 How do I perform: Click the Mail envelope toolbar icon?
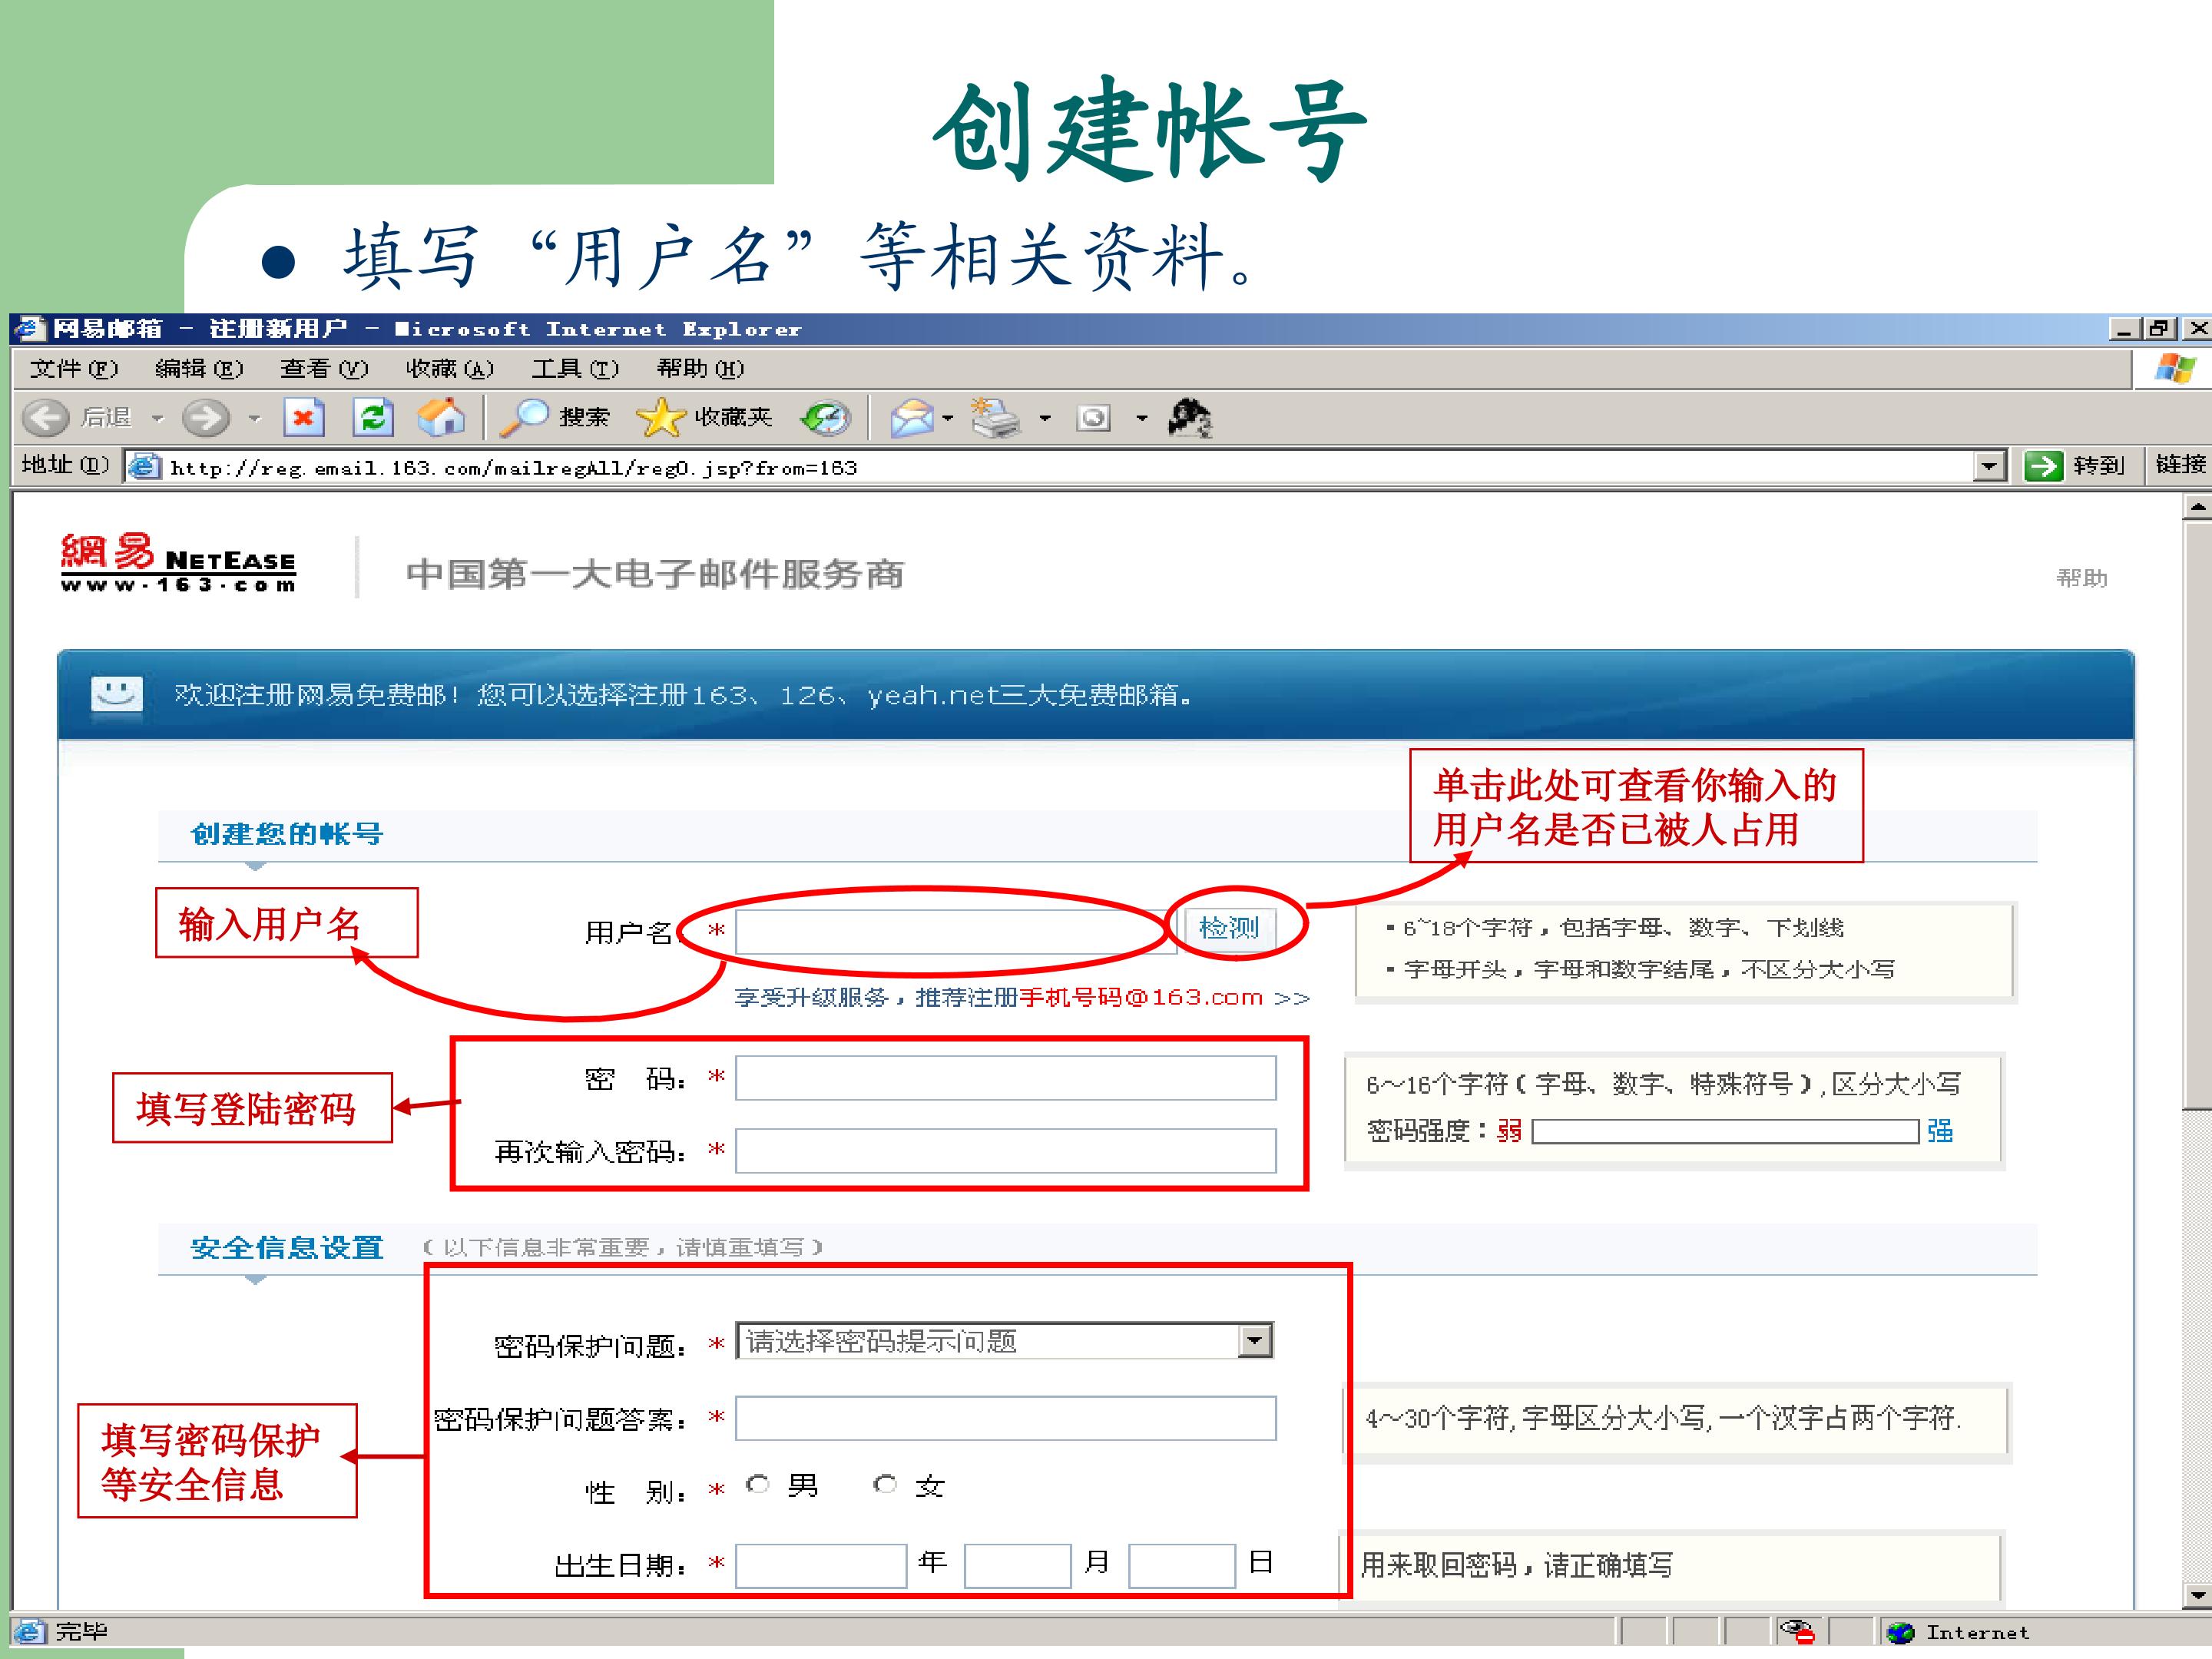[x=912, y=418]
